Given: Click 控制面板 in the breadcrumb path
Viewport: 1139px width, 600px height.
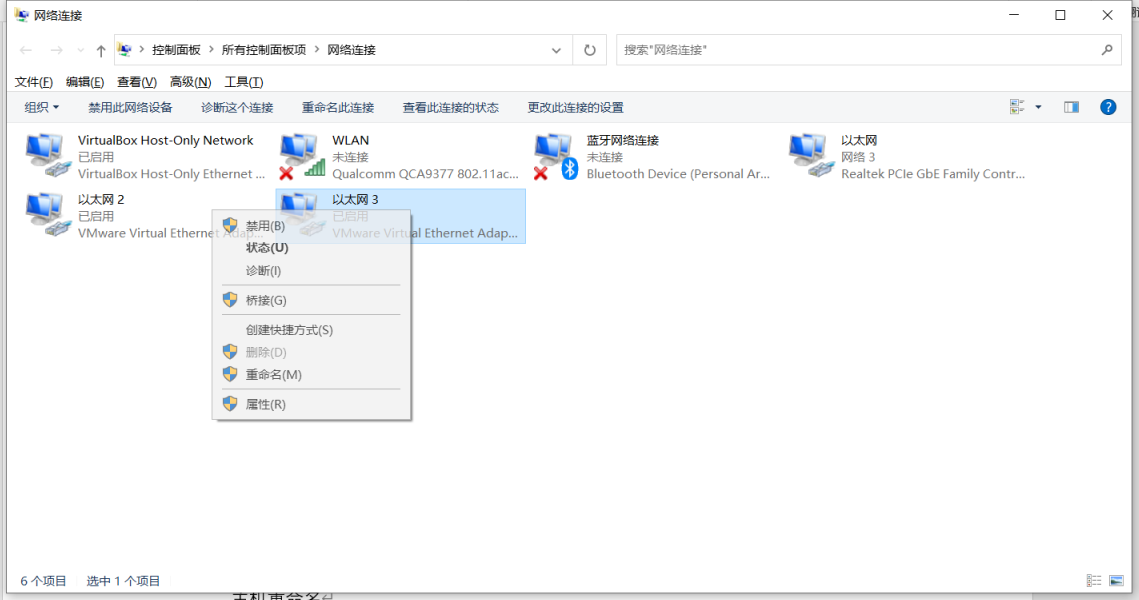Looking at the screenshot, I should tap(176, 50).
